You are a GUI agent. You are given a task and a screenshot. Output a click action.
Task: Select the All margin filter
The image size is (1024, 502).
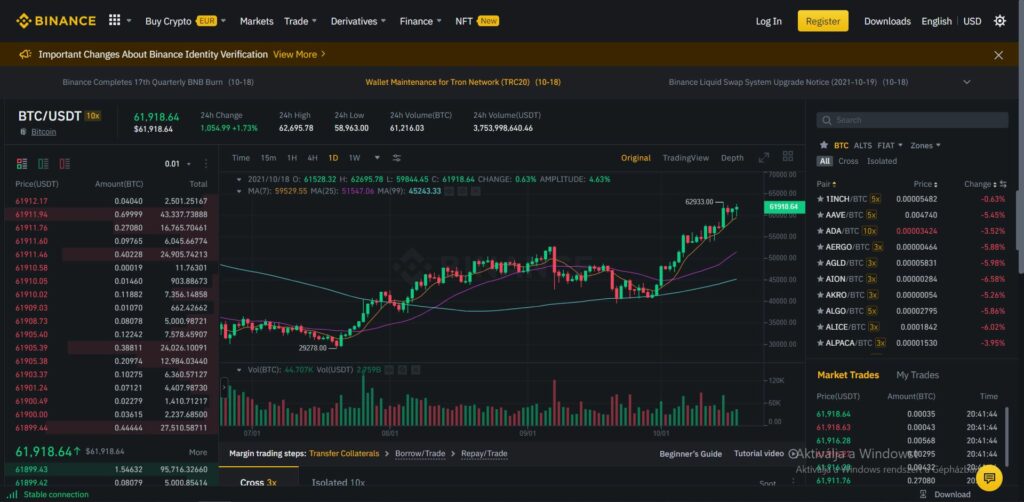coord(825,161)
